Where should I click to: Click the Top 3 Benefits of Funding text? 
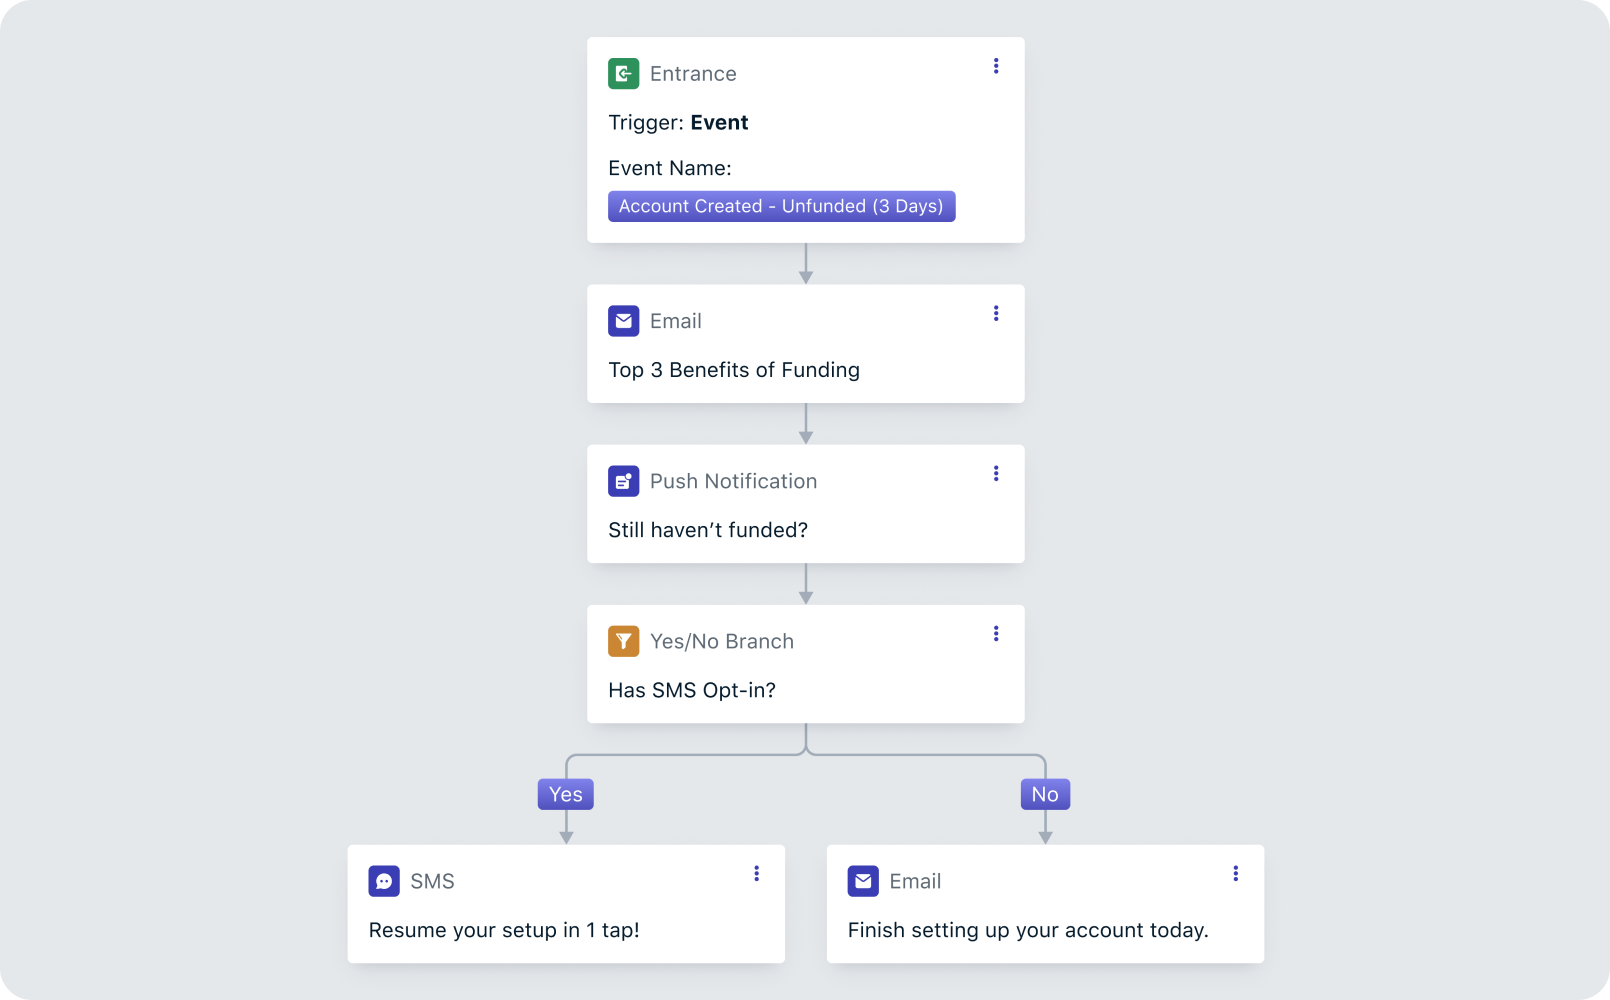point(734,370)
